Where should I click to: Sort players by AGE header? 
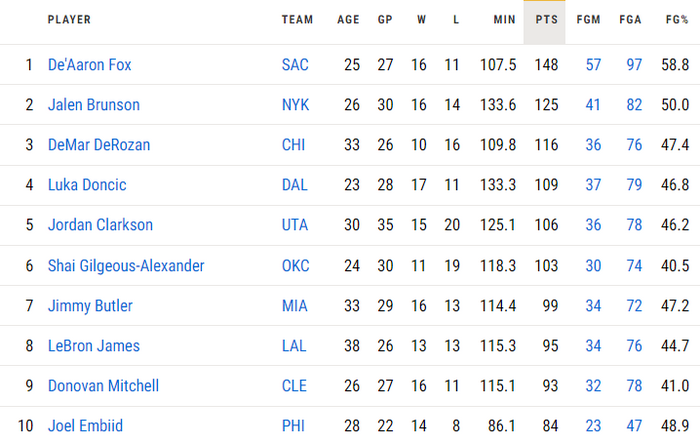(x=348, y=20)
